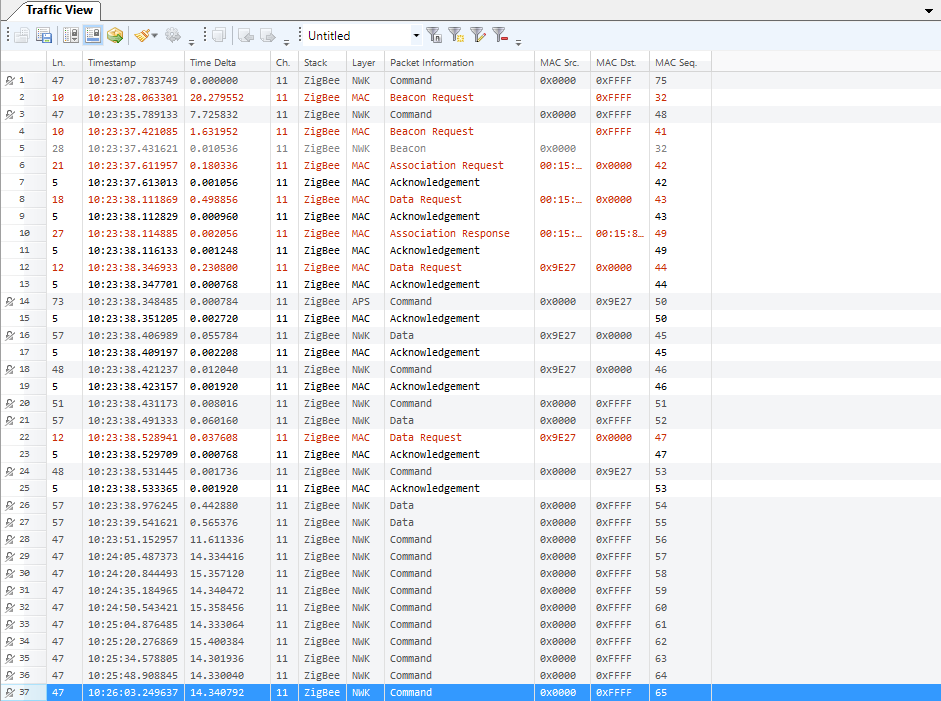Toggle the highlighted auto-scroll lock icon
The width and height of the screenshot is (941, 701).
point(92,35)
